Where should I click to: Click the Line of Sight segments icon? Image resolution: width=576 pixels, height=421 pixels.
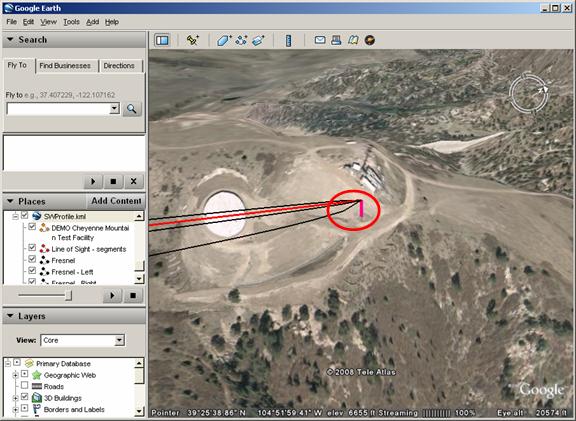(x=44, y=249)
